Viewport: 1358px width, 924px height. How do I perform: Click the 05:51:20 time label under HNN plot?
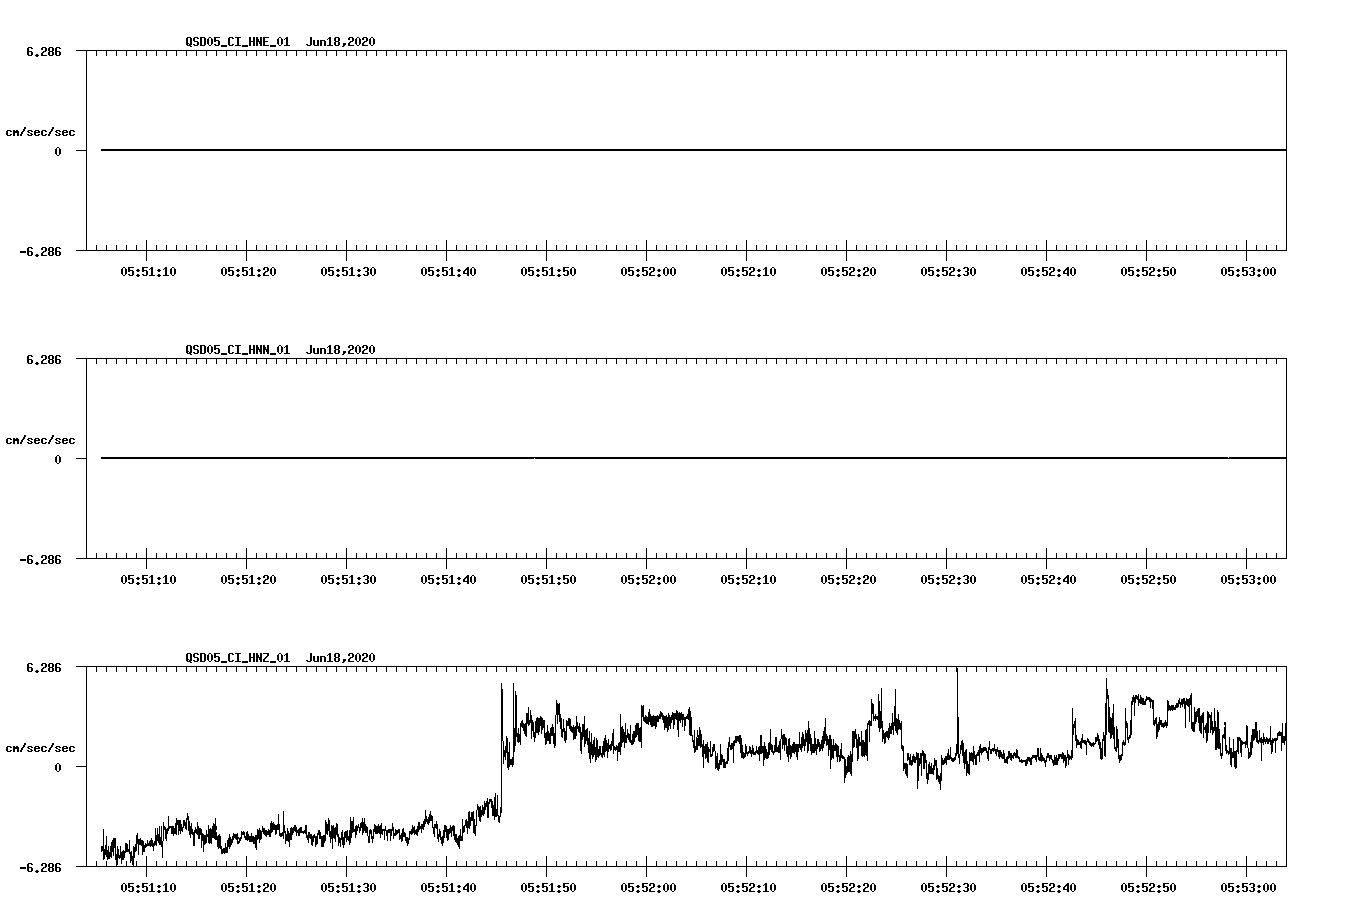pos(248,580)
